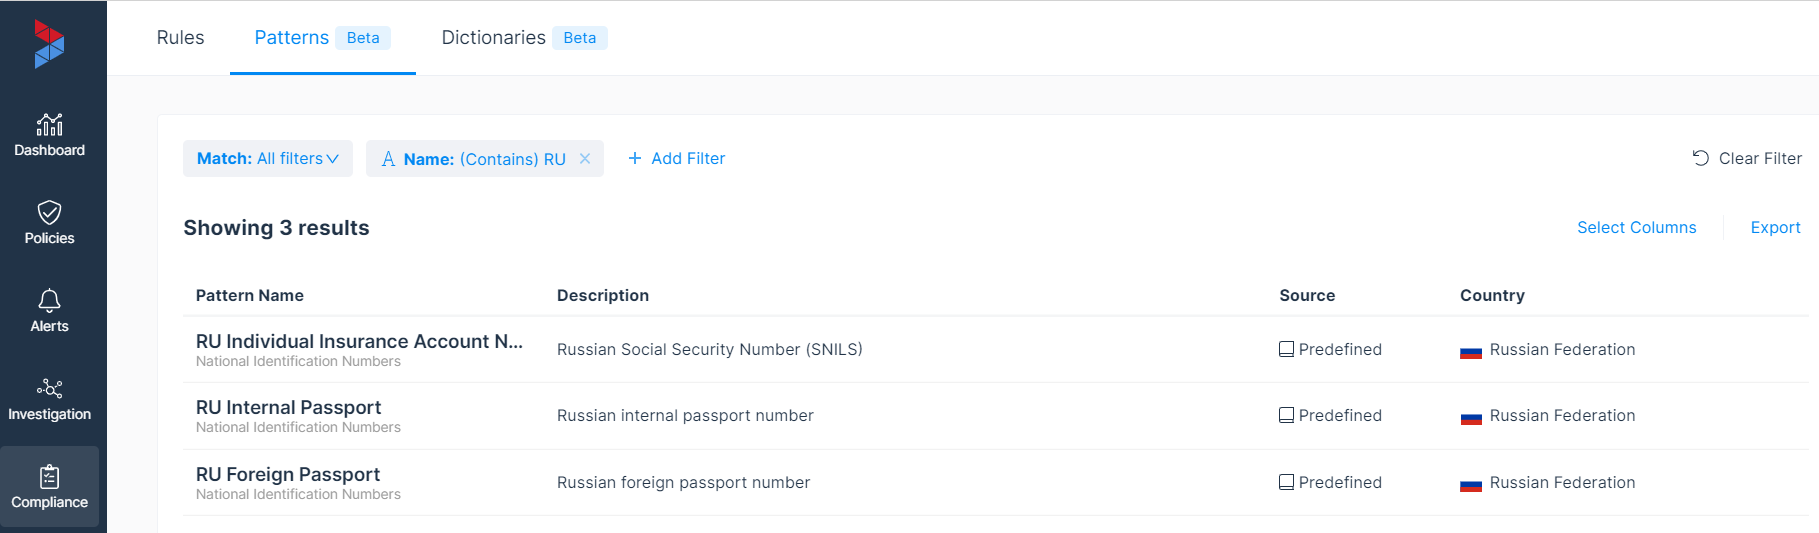Remove the Name Contains RU filter
This screenshot has width=1819, height=533.
585,159
